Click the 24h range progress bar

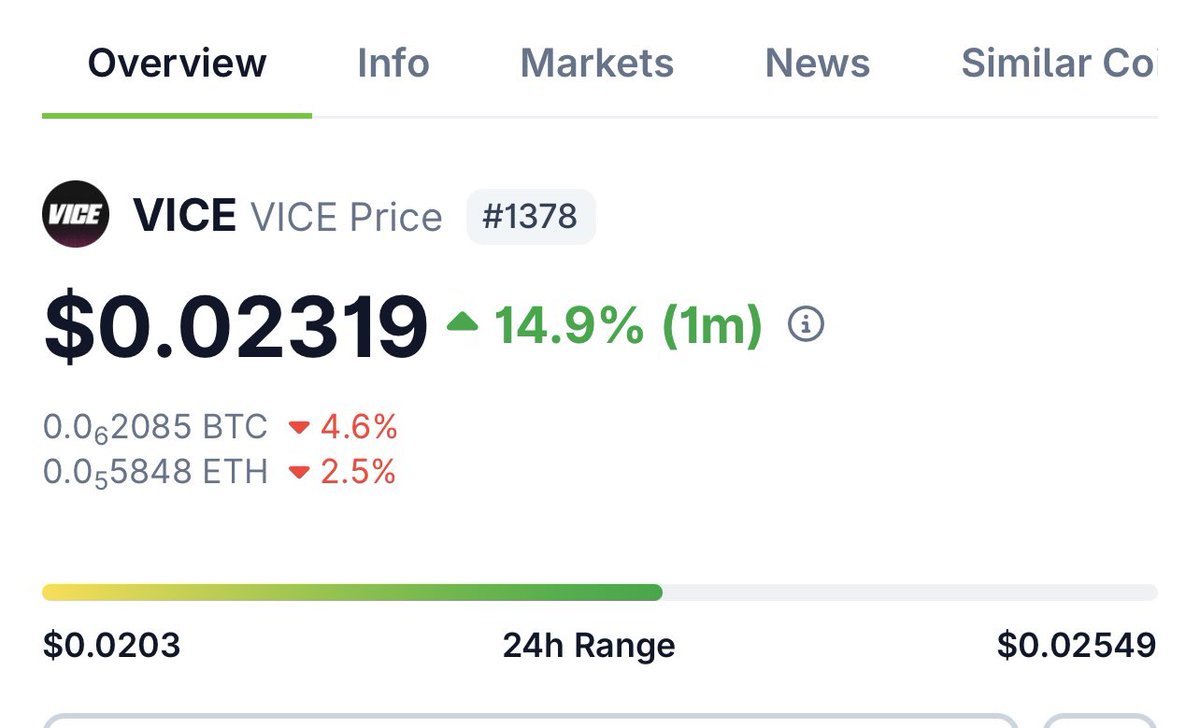click(x=598, y=593)
